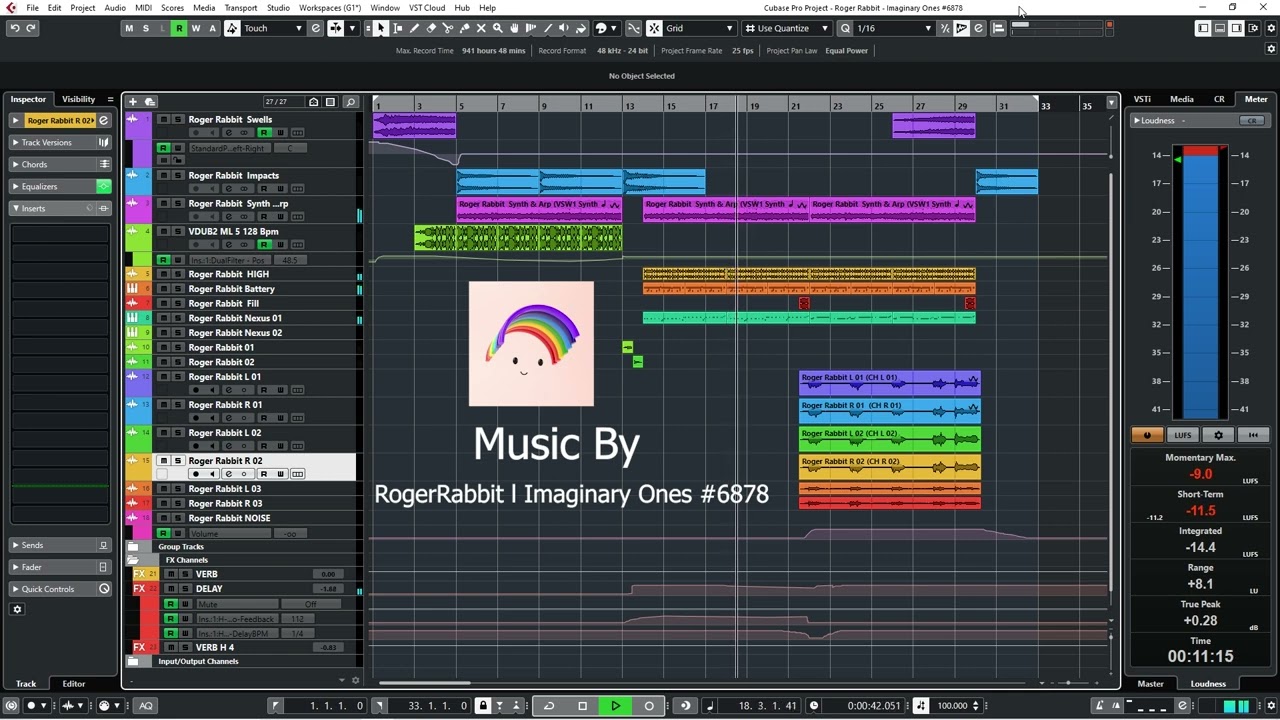This screenshot has width=1280, height=720.
Task: Click Add Track plus button
Action: pyautogui.click(x=133, y=102)
